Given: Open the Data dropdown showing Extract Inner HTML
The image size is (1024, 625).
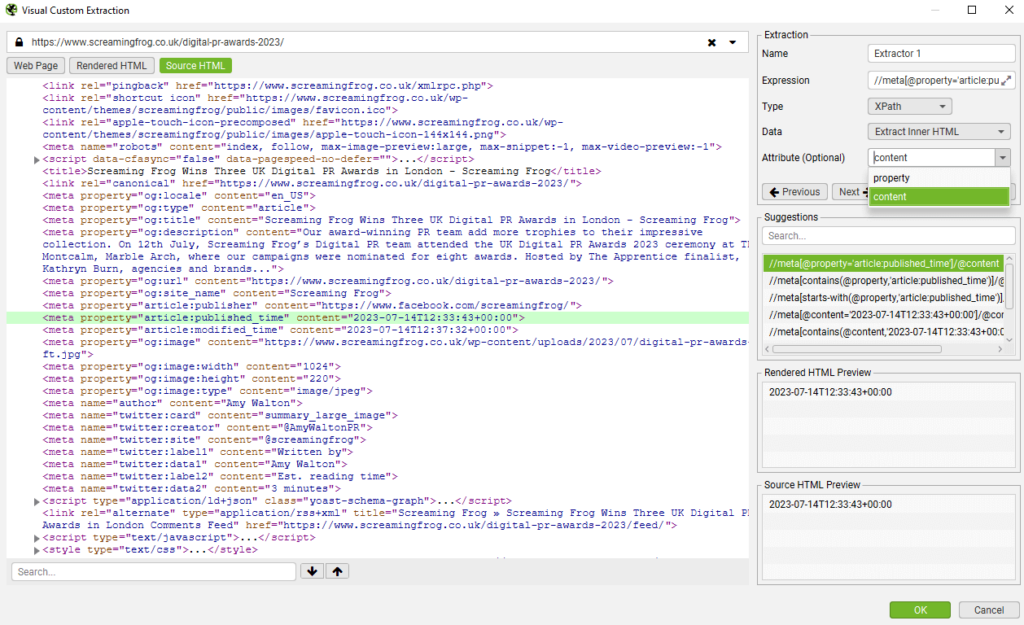Looking at the screenshot, I should tap(938, 131).
